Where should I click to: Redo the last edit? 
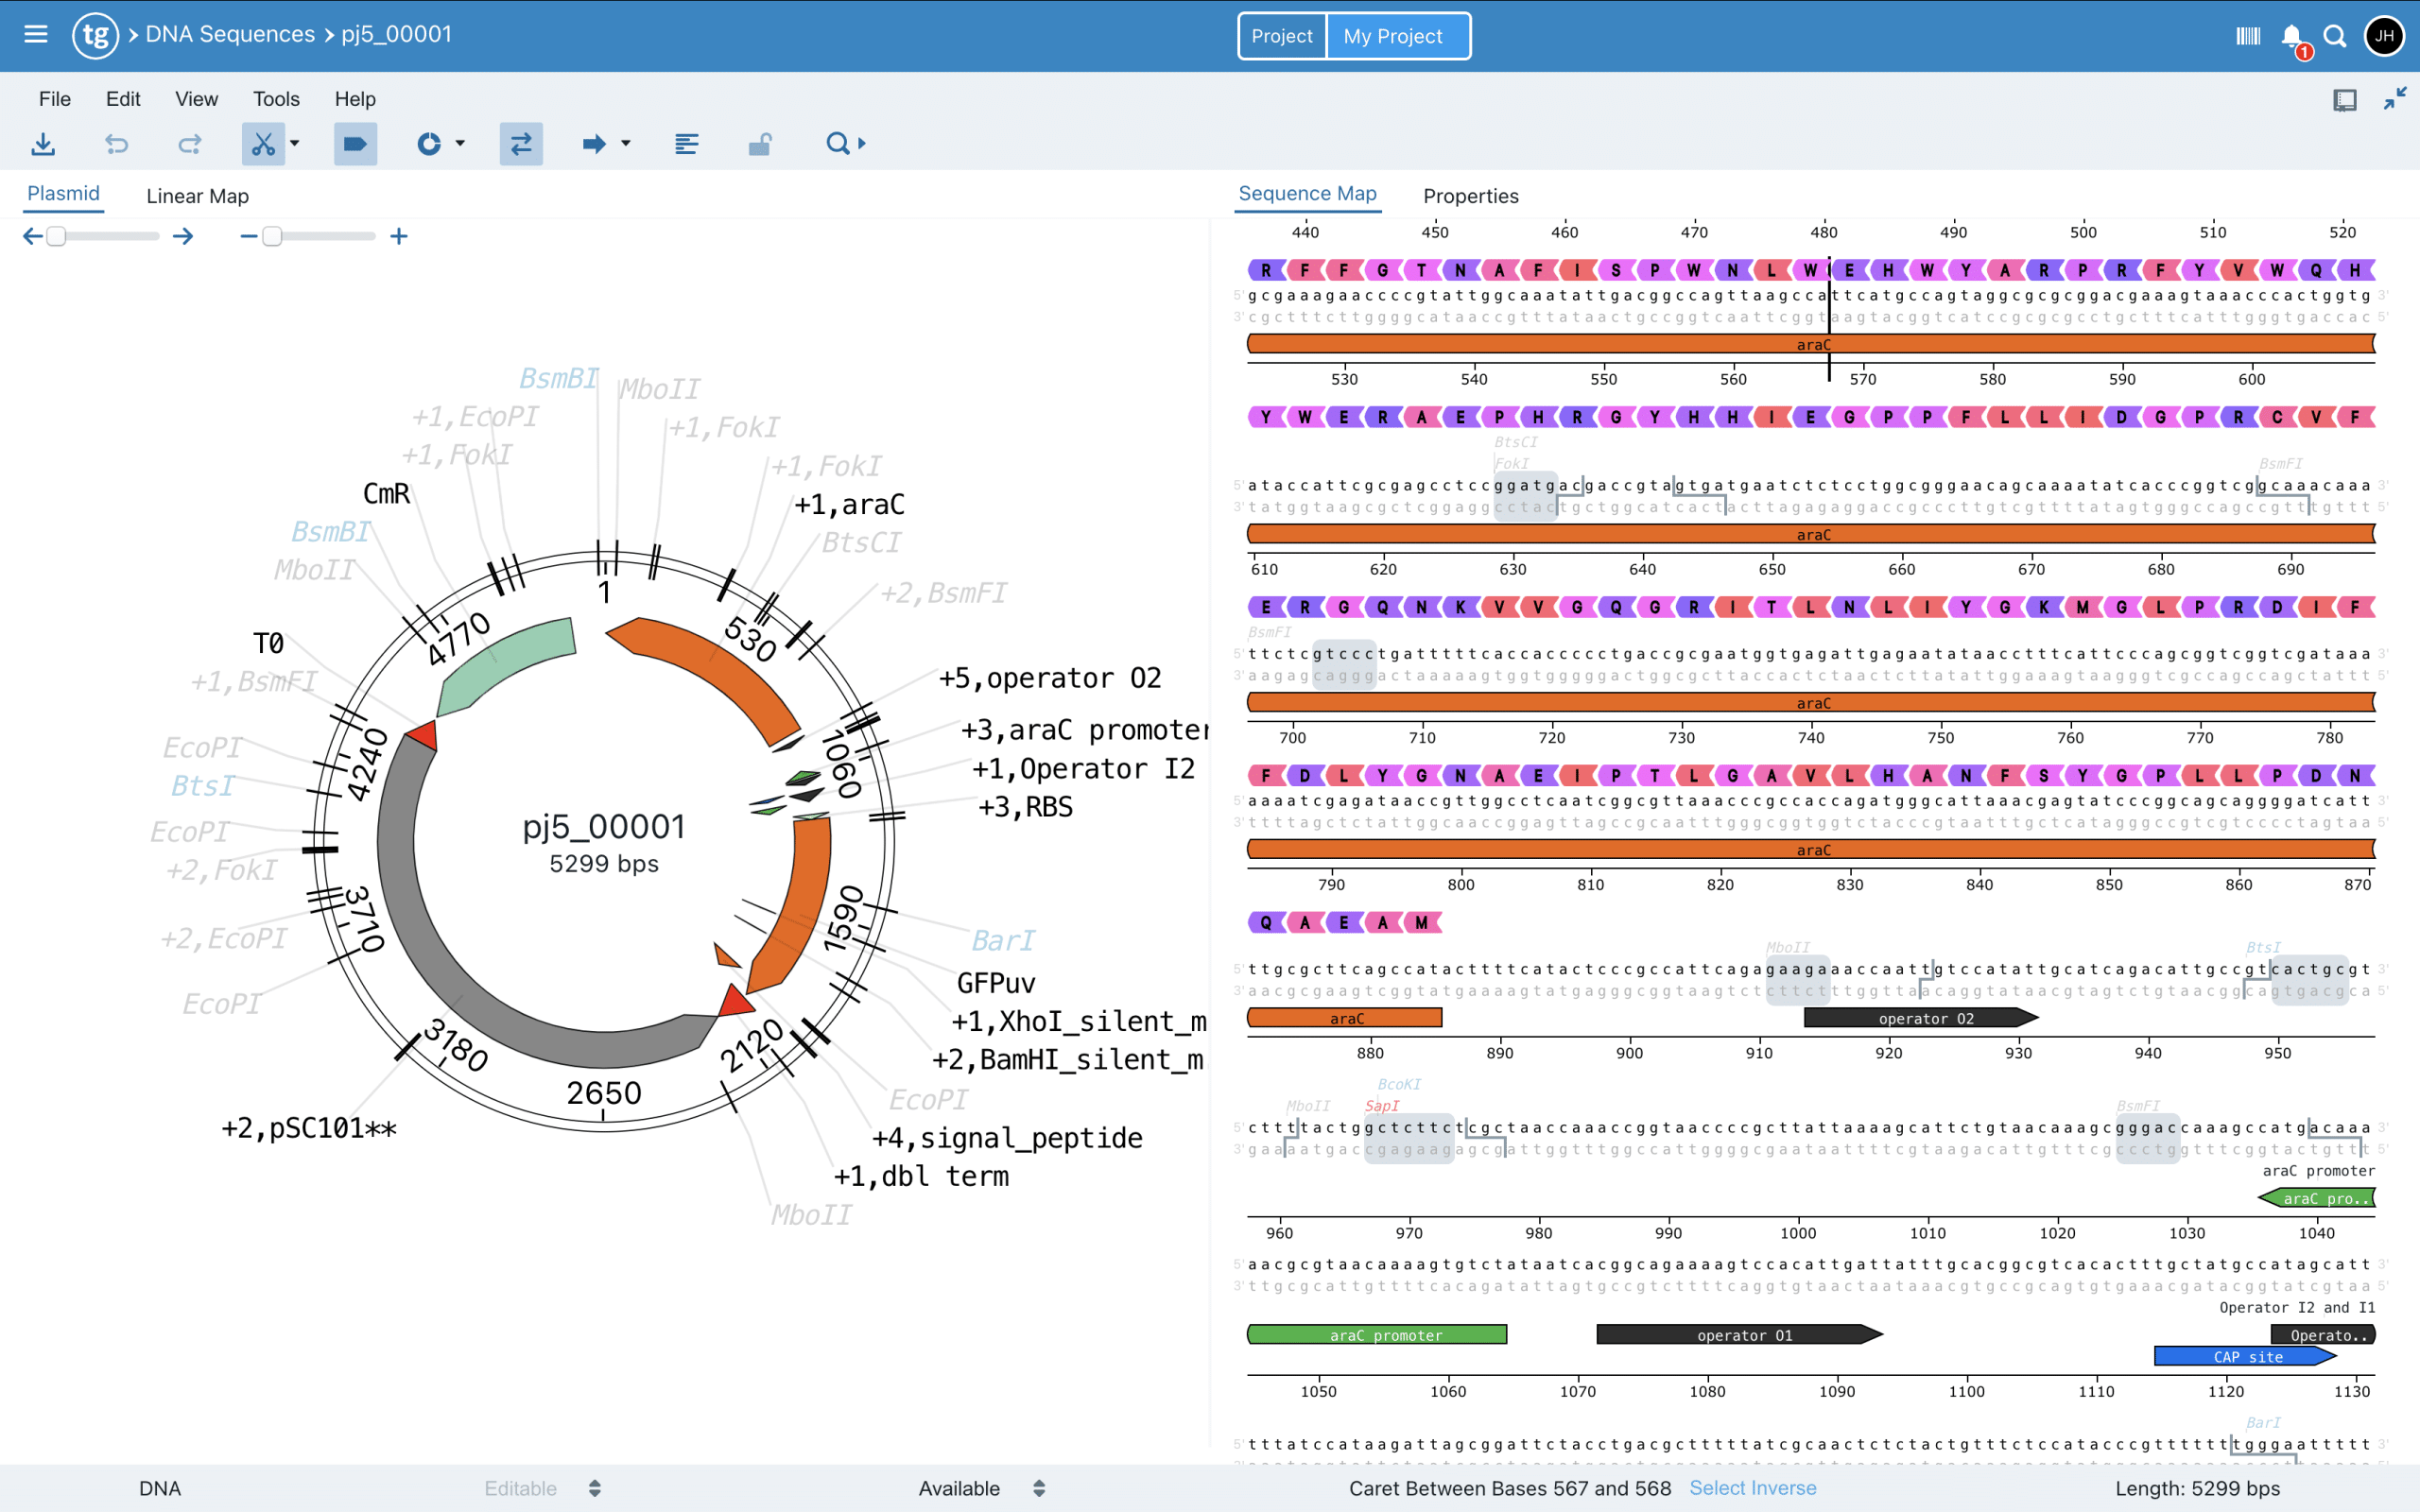[x=189, y=144]
